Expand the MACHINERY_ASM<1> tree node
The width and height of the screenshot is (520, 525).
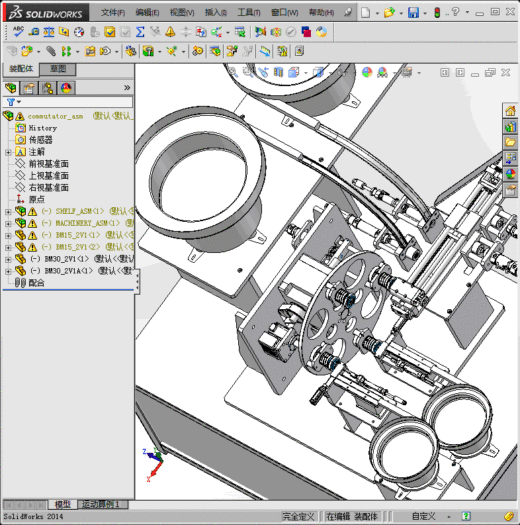(8, 224)
